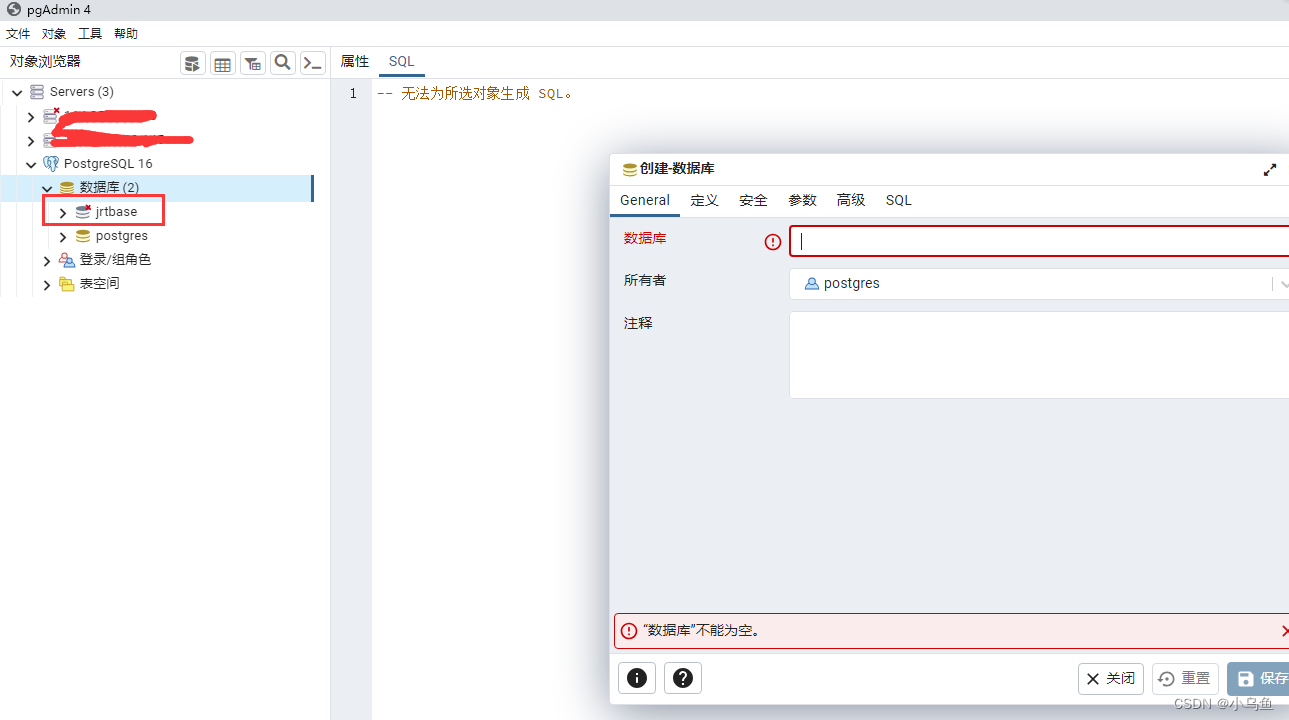Image resolution: width=1289 pixels, height=720 pixels.
Task: Click the error warning icon beside 数据库 field
Action: click(772, 242)
